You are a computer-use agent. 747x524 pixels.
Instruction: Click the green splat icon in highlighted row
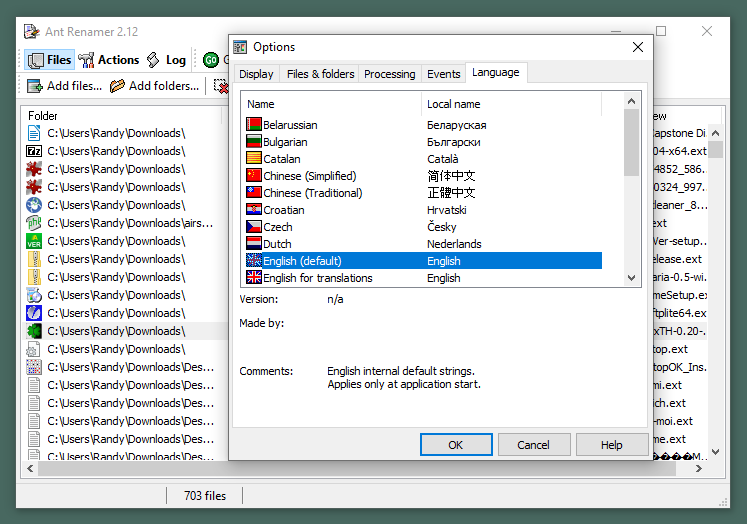[34, 331]
